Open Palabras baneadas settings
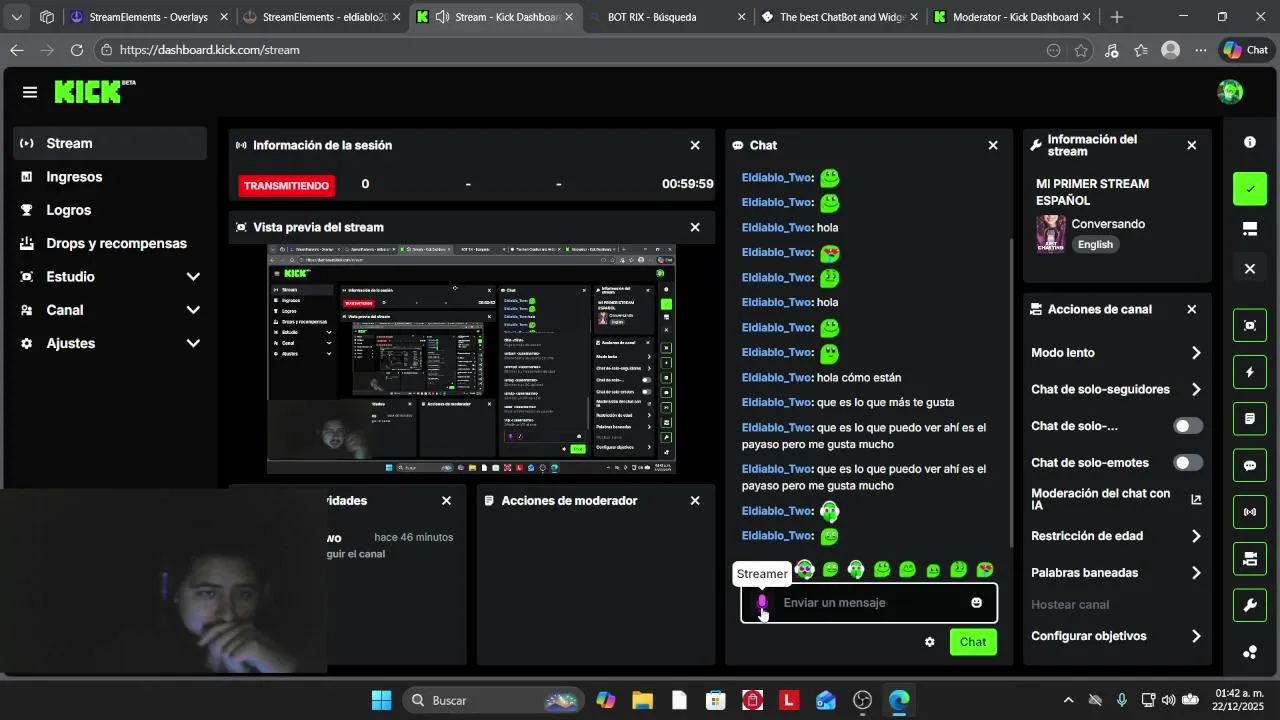The width and height of the screenshot is (1280, 720). [x=1116, y=573]
